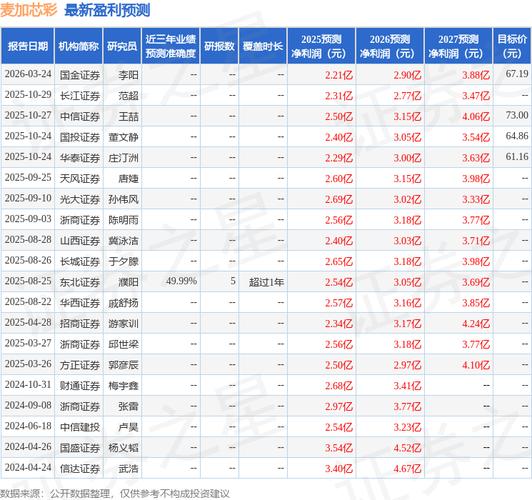This screenshot has height=500, width=532.
Task: Click 2.21亿 in 国金证券 row
Action: click(339, 75)
